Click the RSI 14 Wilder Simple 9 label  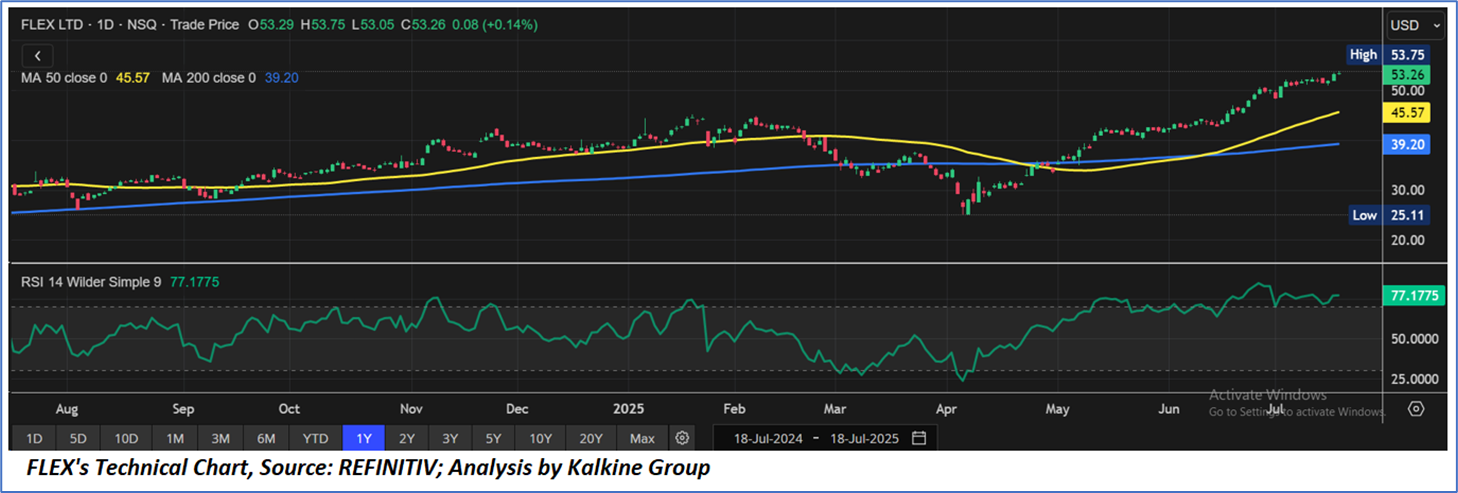(91, 282)
